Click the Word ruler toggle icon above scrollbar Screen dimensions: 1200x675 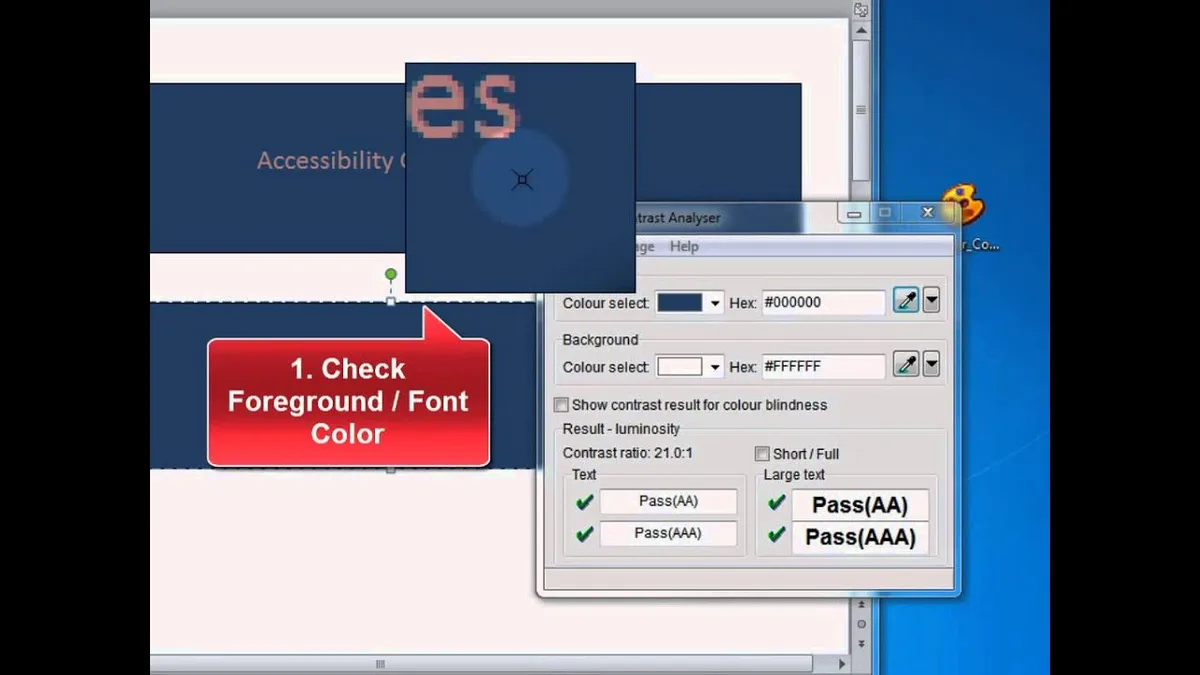pos(860,10)
